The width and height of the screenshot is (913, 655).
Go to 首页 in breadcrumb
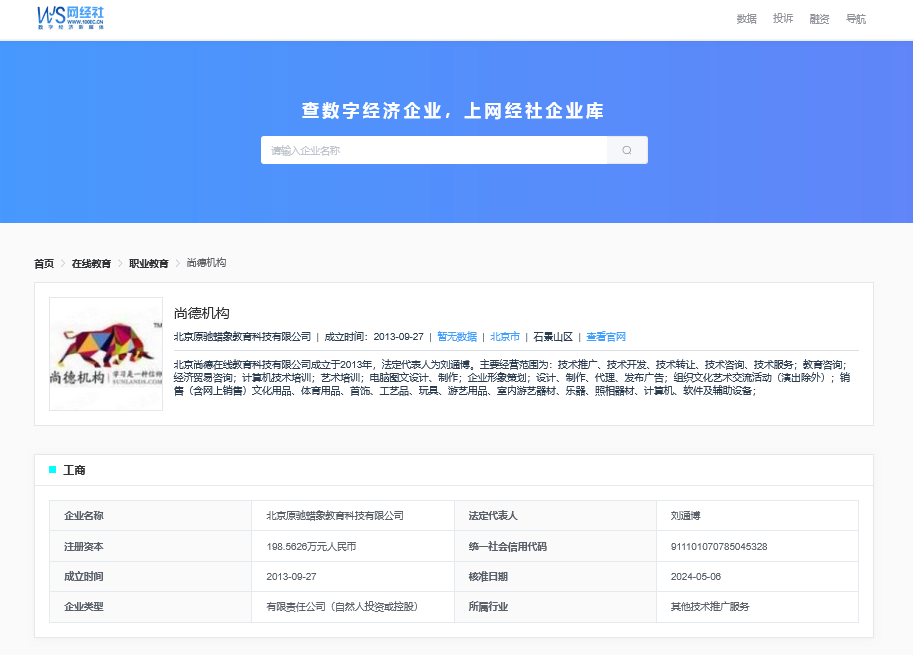(44, 264)
